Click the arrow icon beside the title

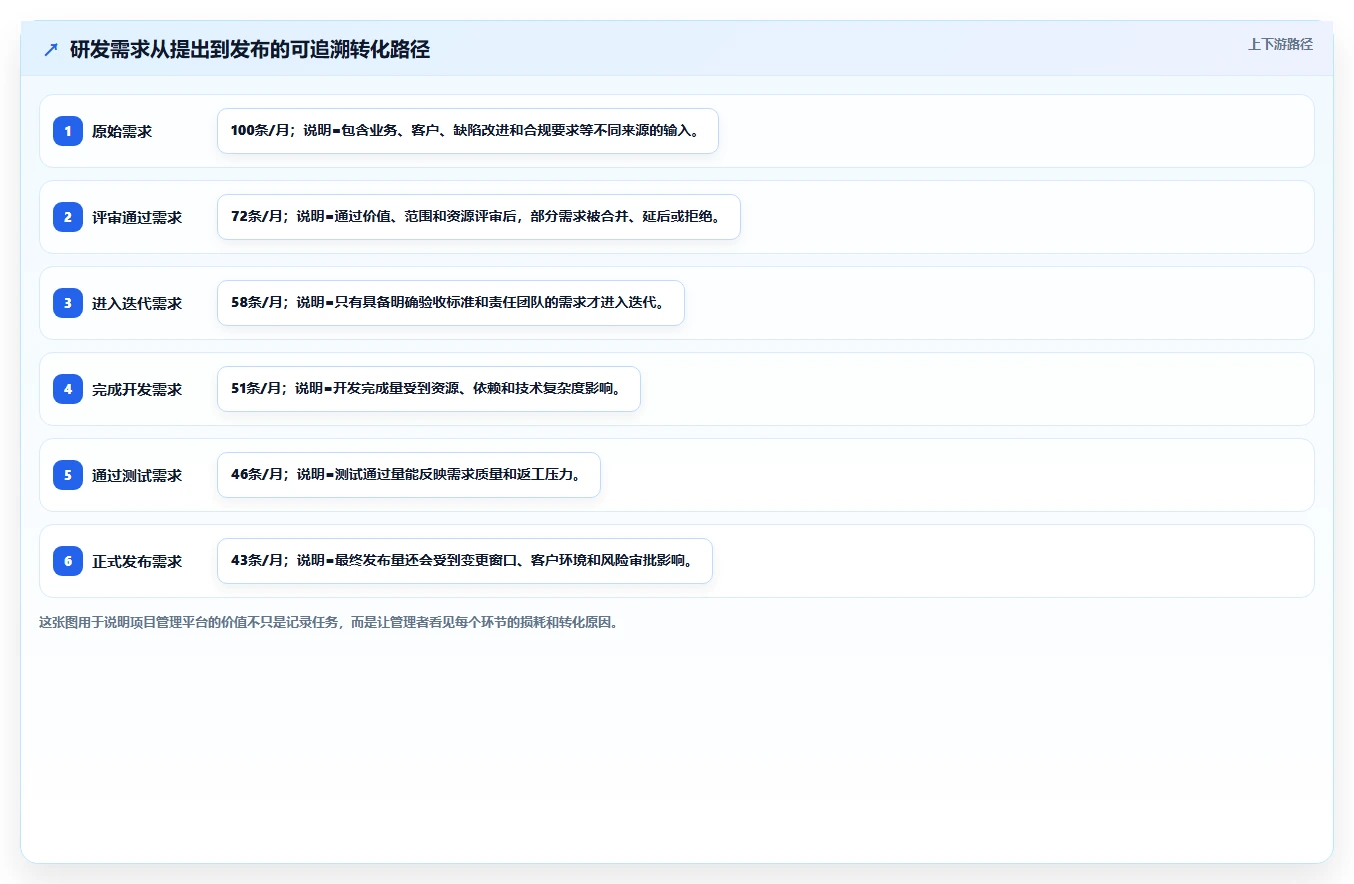pyautogui.click(x=51, y=50)
